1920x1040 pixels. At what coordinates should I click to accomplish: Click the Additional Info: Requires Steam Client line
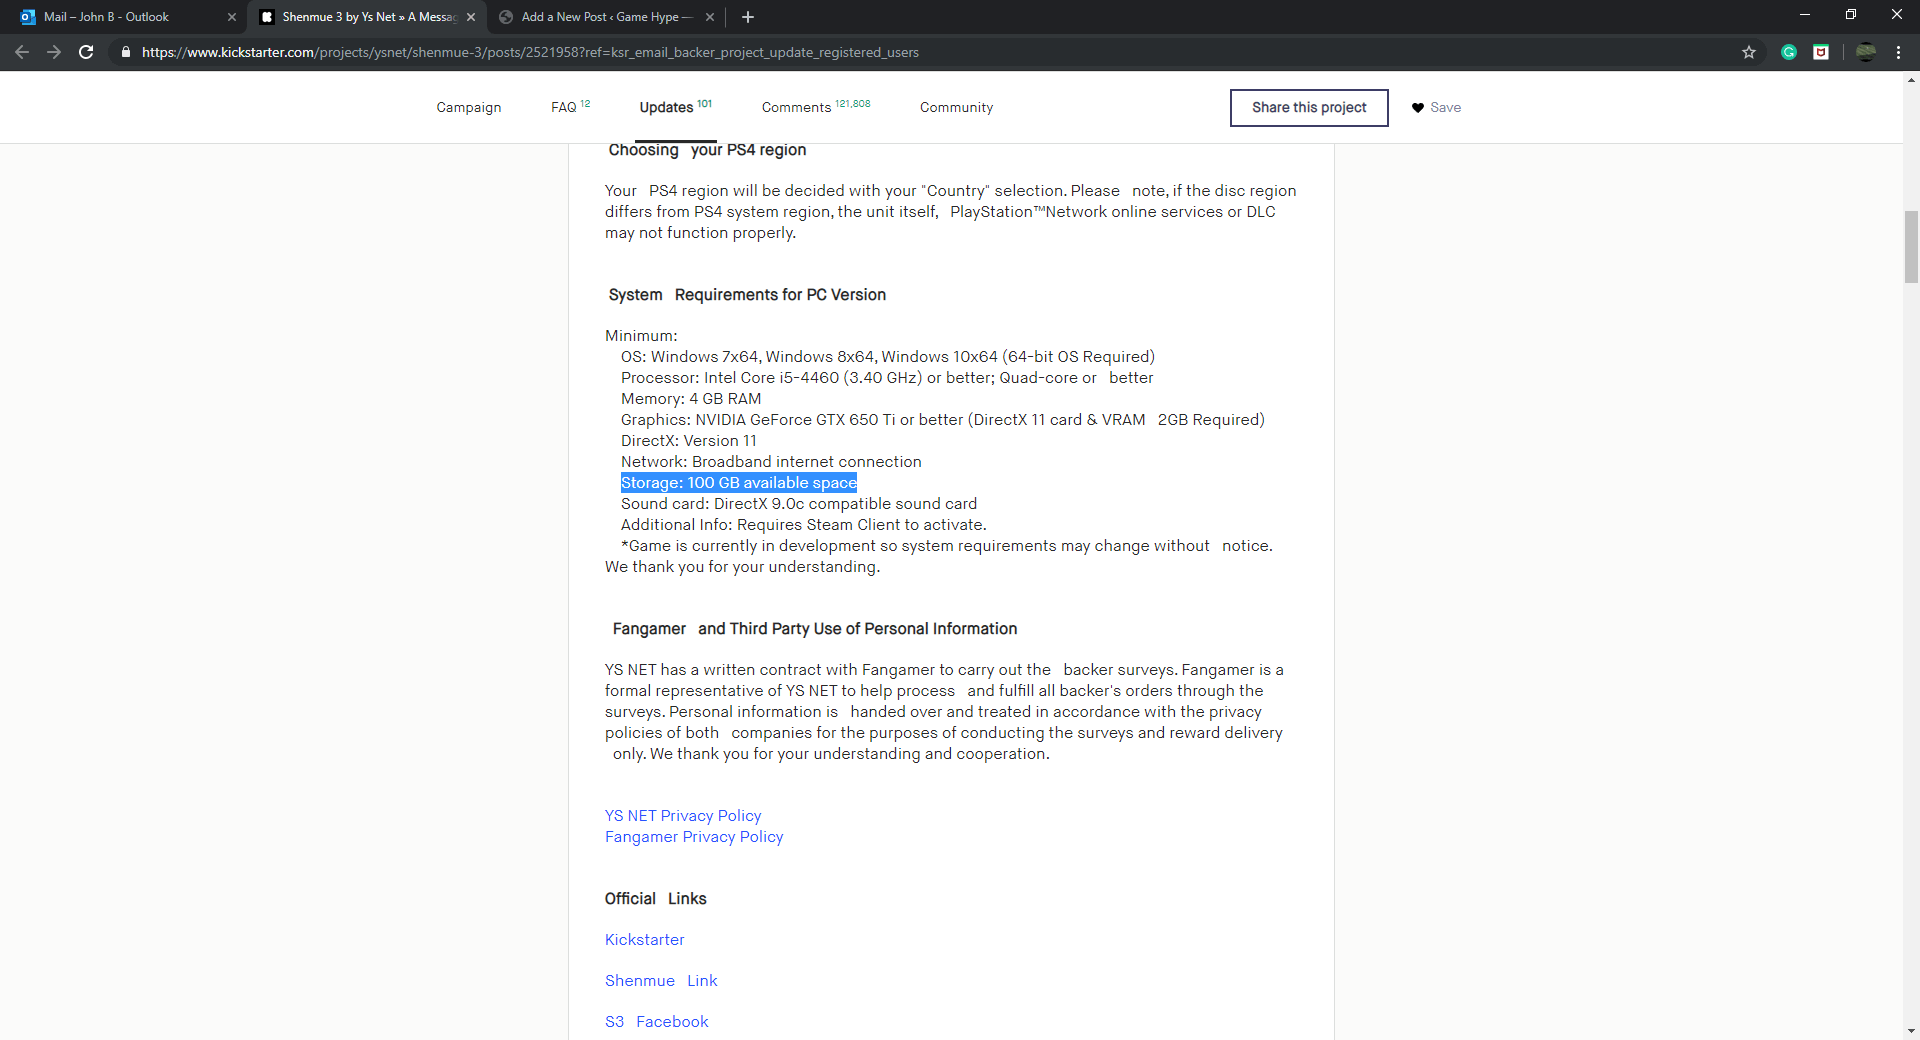pyautogui.click(x=804, y=525)
